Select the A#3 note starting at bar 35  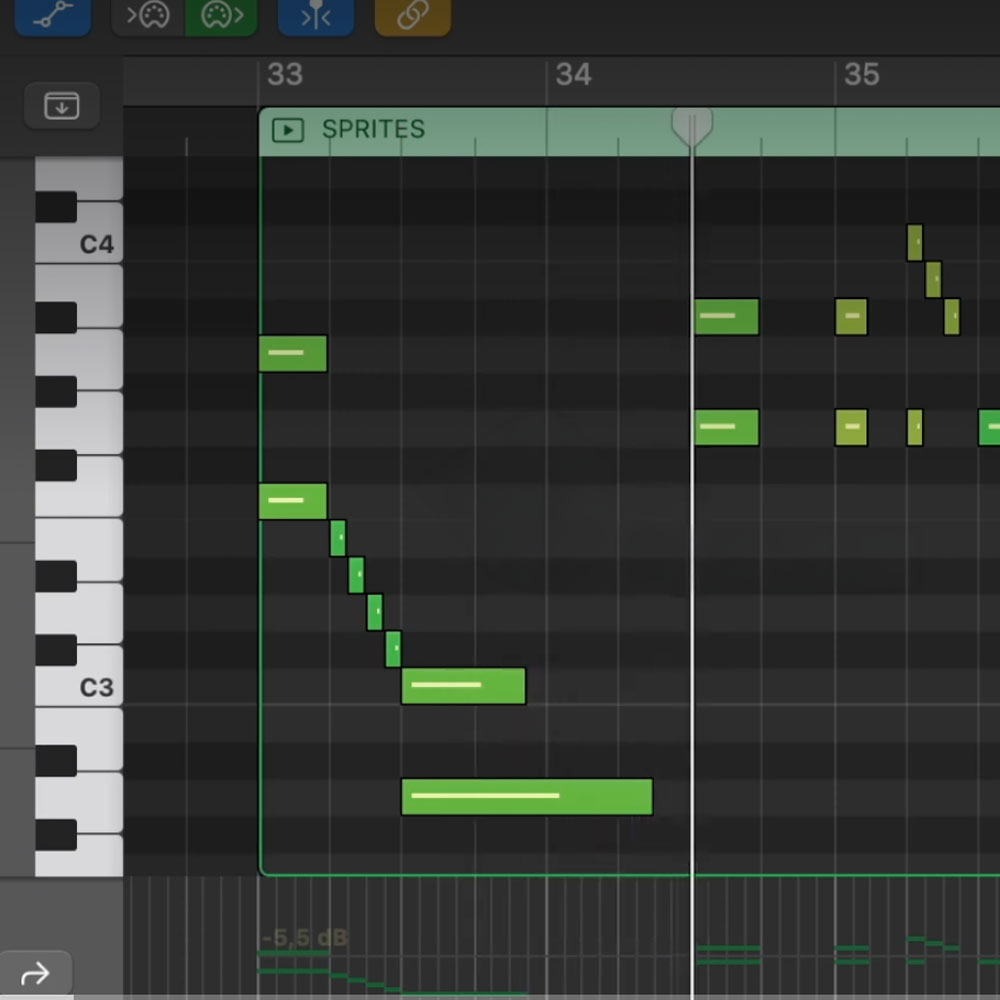point(851,316)
